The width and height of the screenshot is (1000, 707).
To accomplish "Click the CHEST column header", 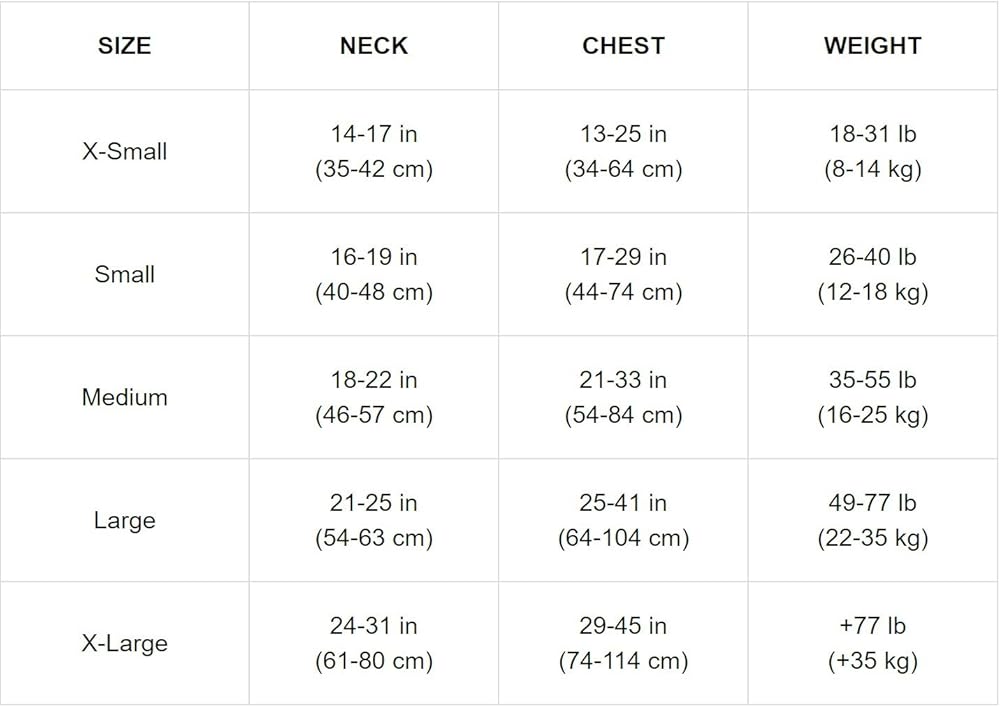I will coord(623,46).
